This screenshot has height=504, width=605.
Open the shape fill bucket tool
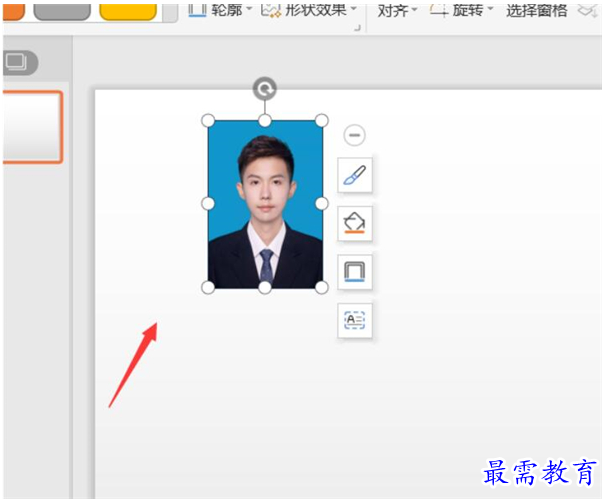coord(355,223)
